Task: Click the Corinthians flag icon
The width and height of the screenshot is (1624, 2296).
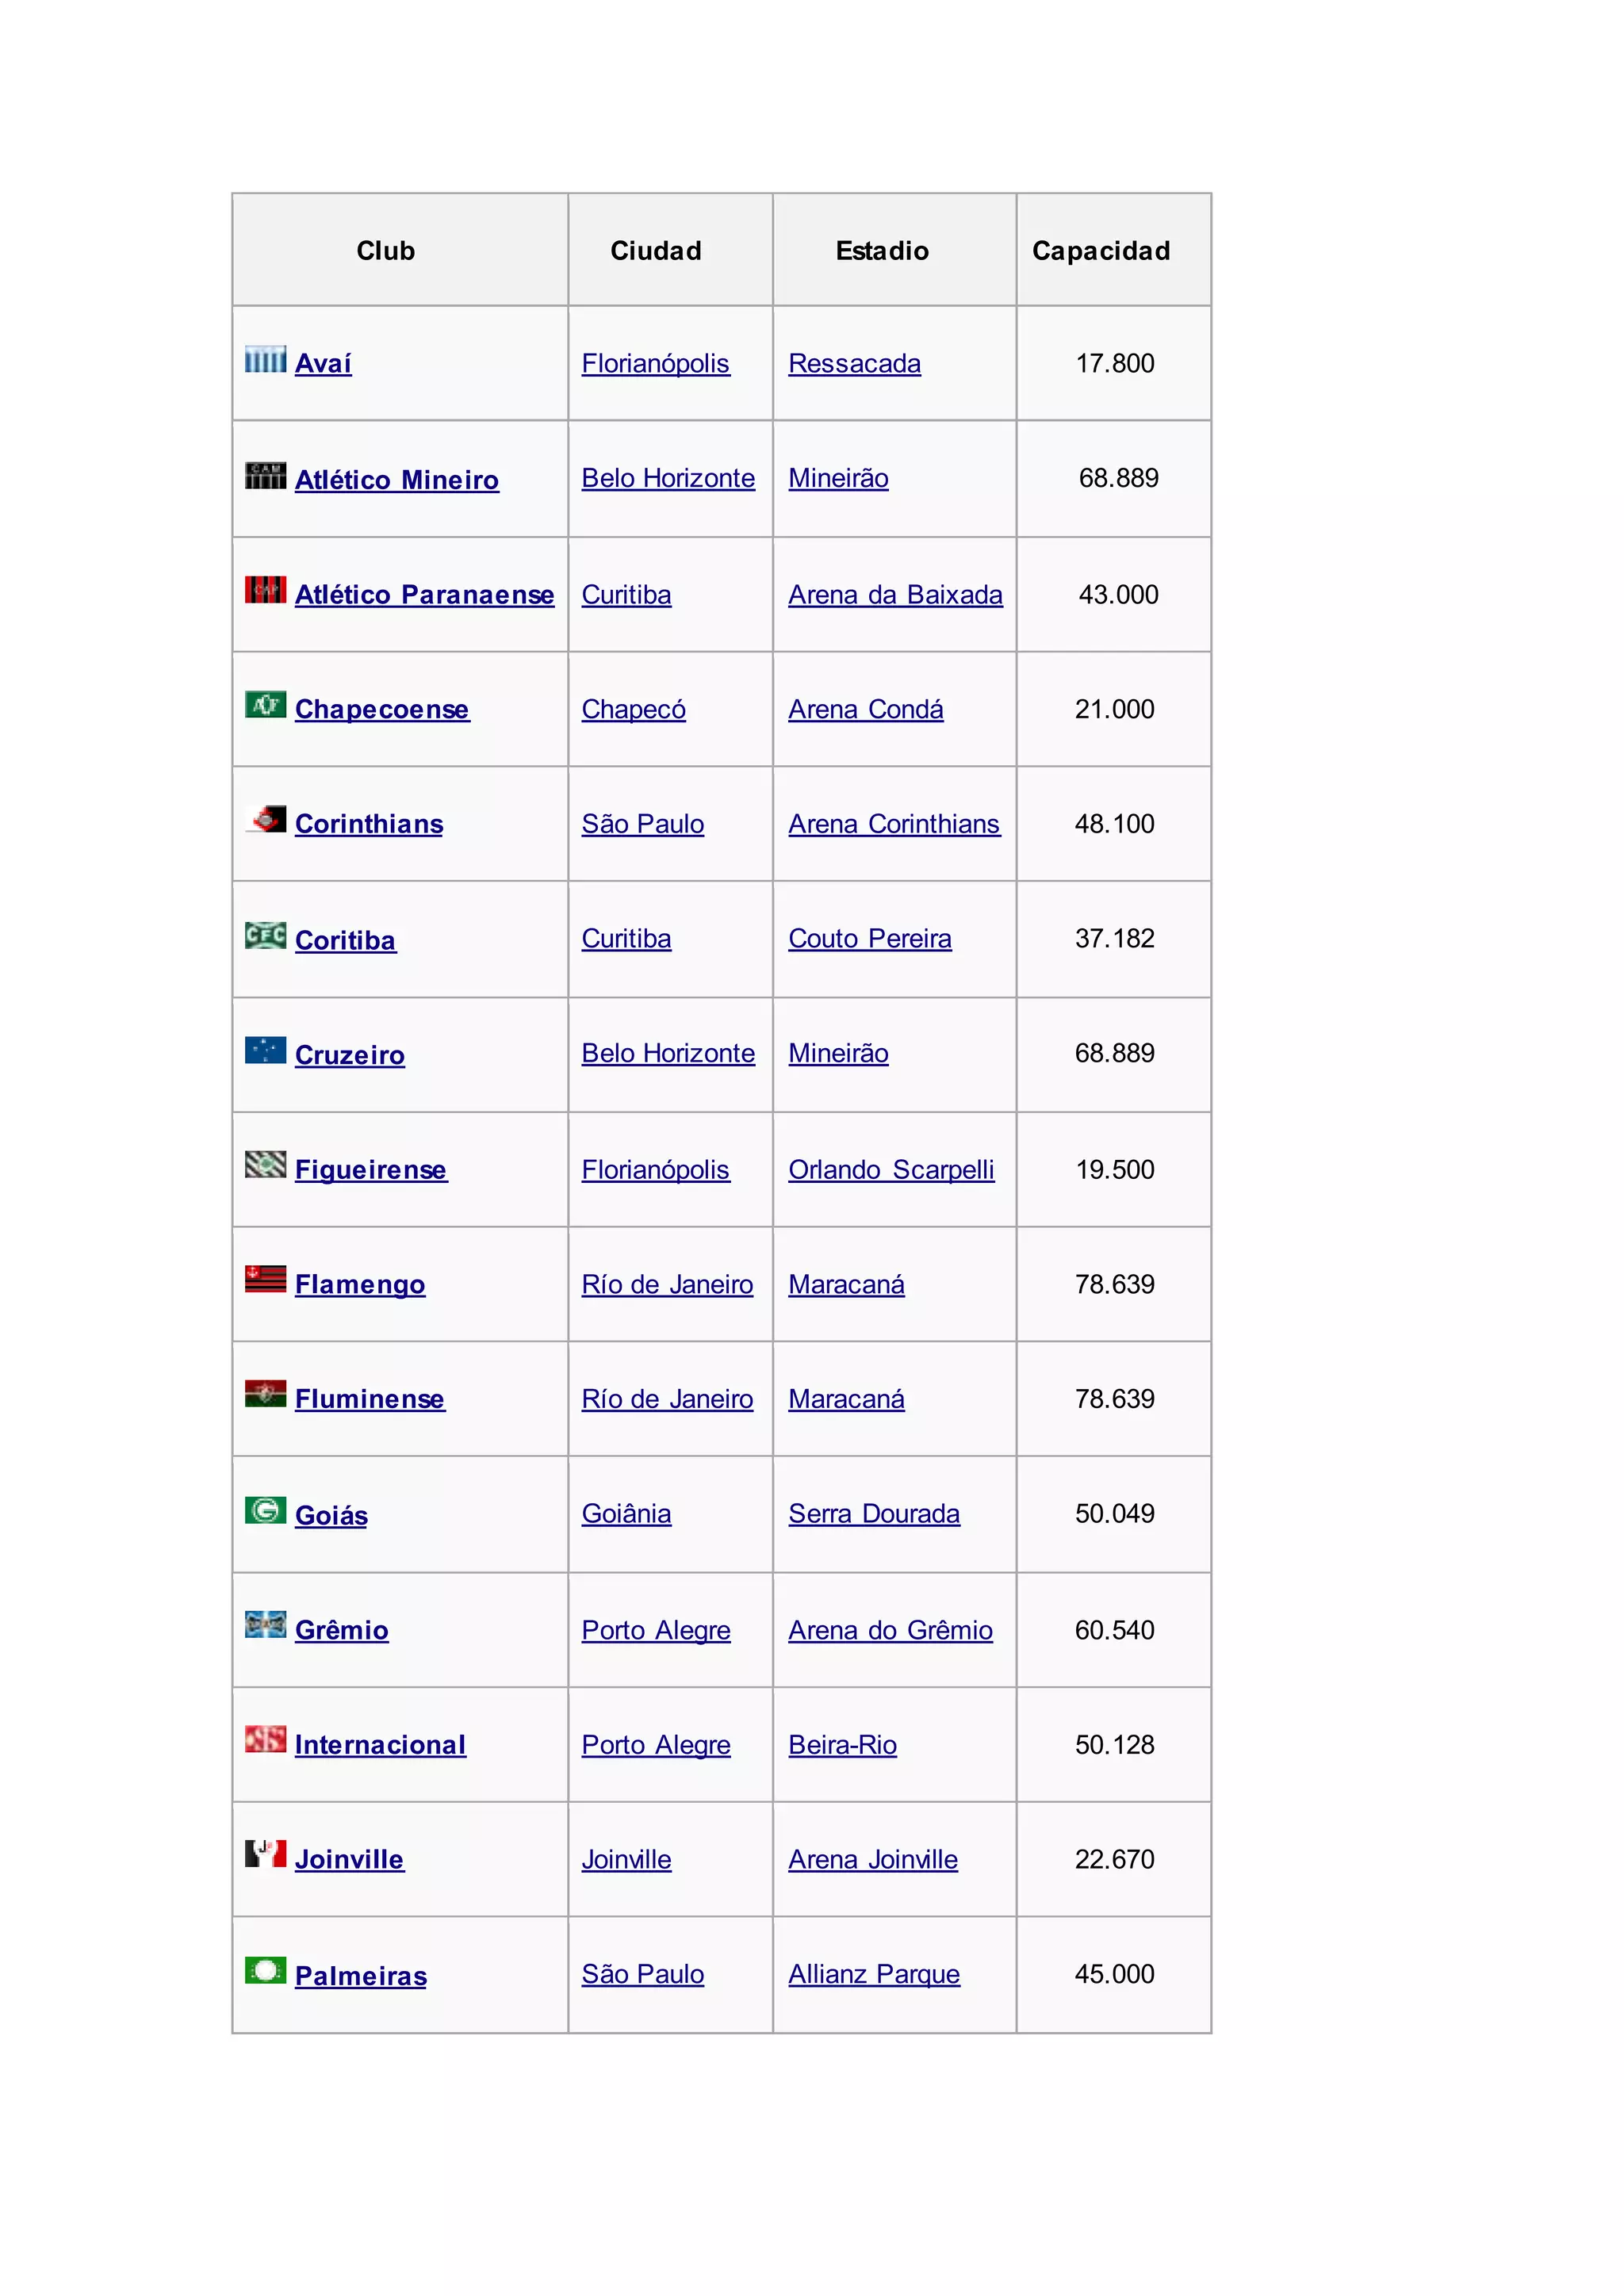Action: (x=266, y=819)
